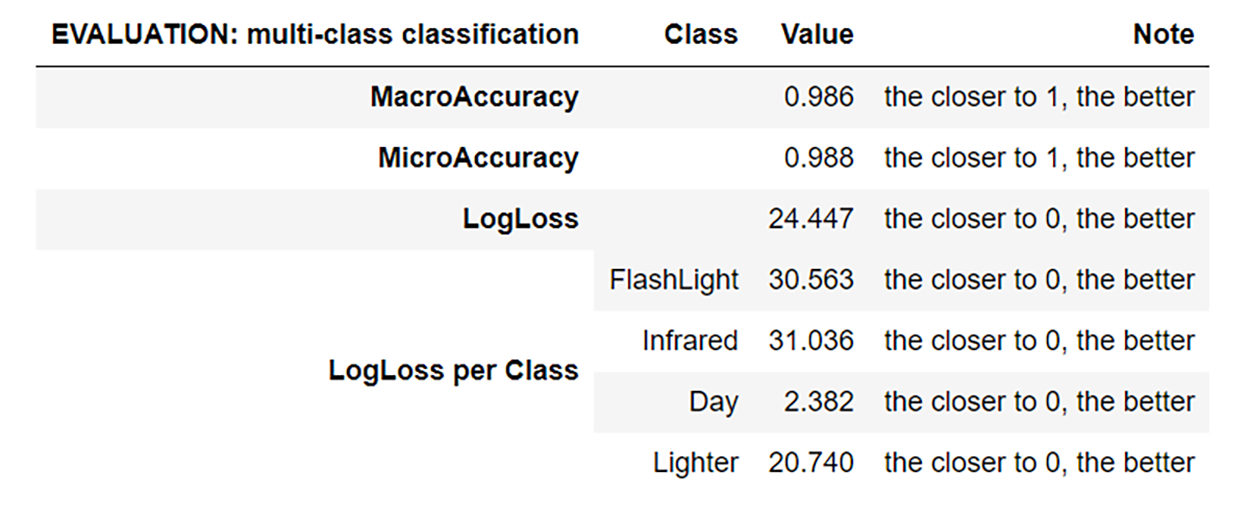Viewport: 1250px width, 519px height.
Task: Click the FlashLight value 30.563
Action: click(x=811, y=280)
